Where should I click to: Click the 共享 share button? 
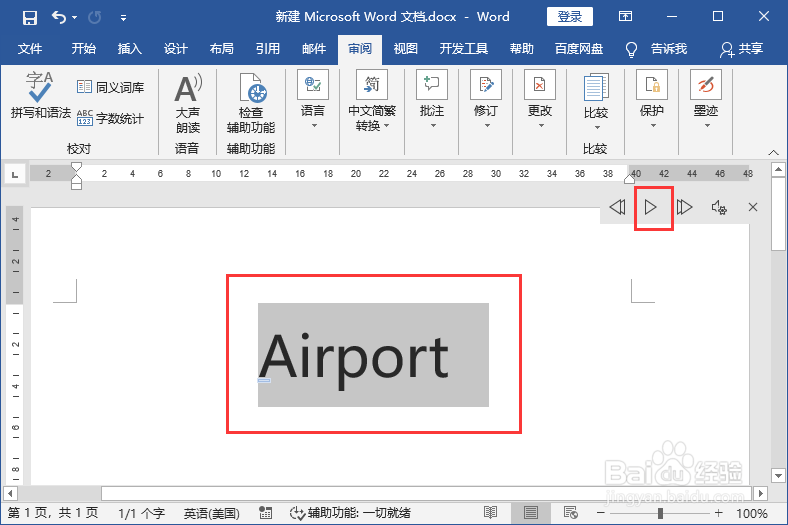741,49
